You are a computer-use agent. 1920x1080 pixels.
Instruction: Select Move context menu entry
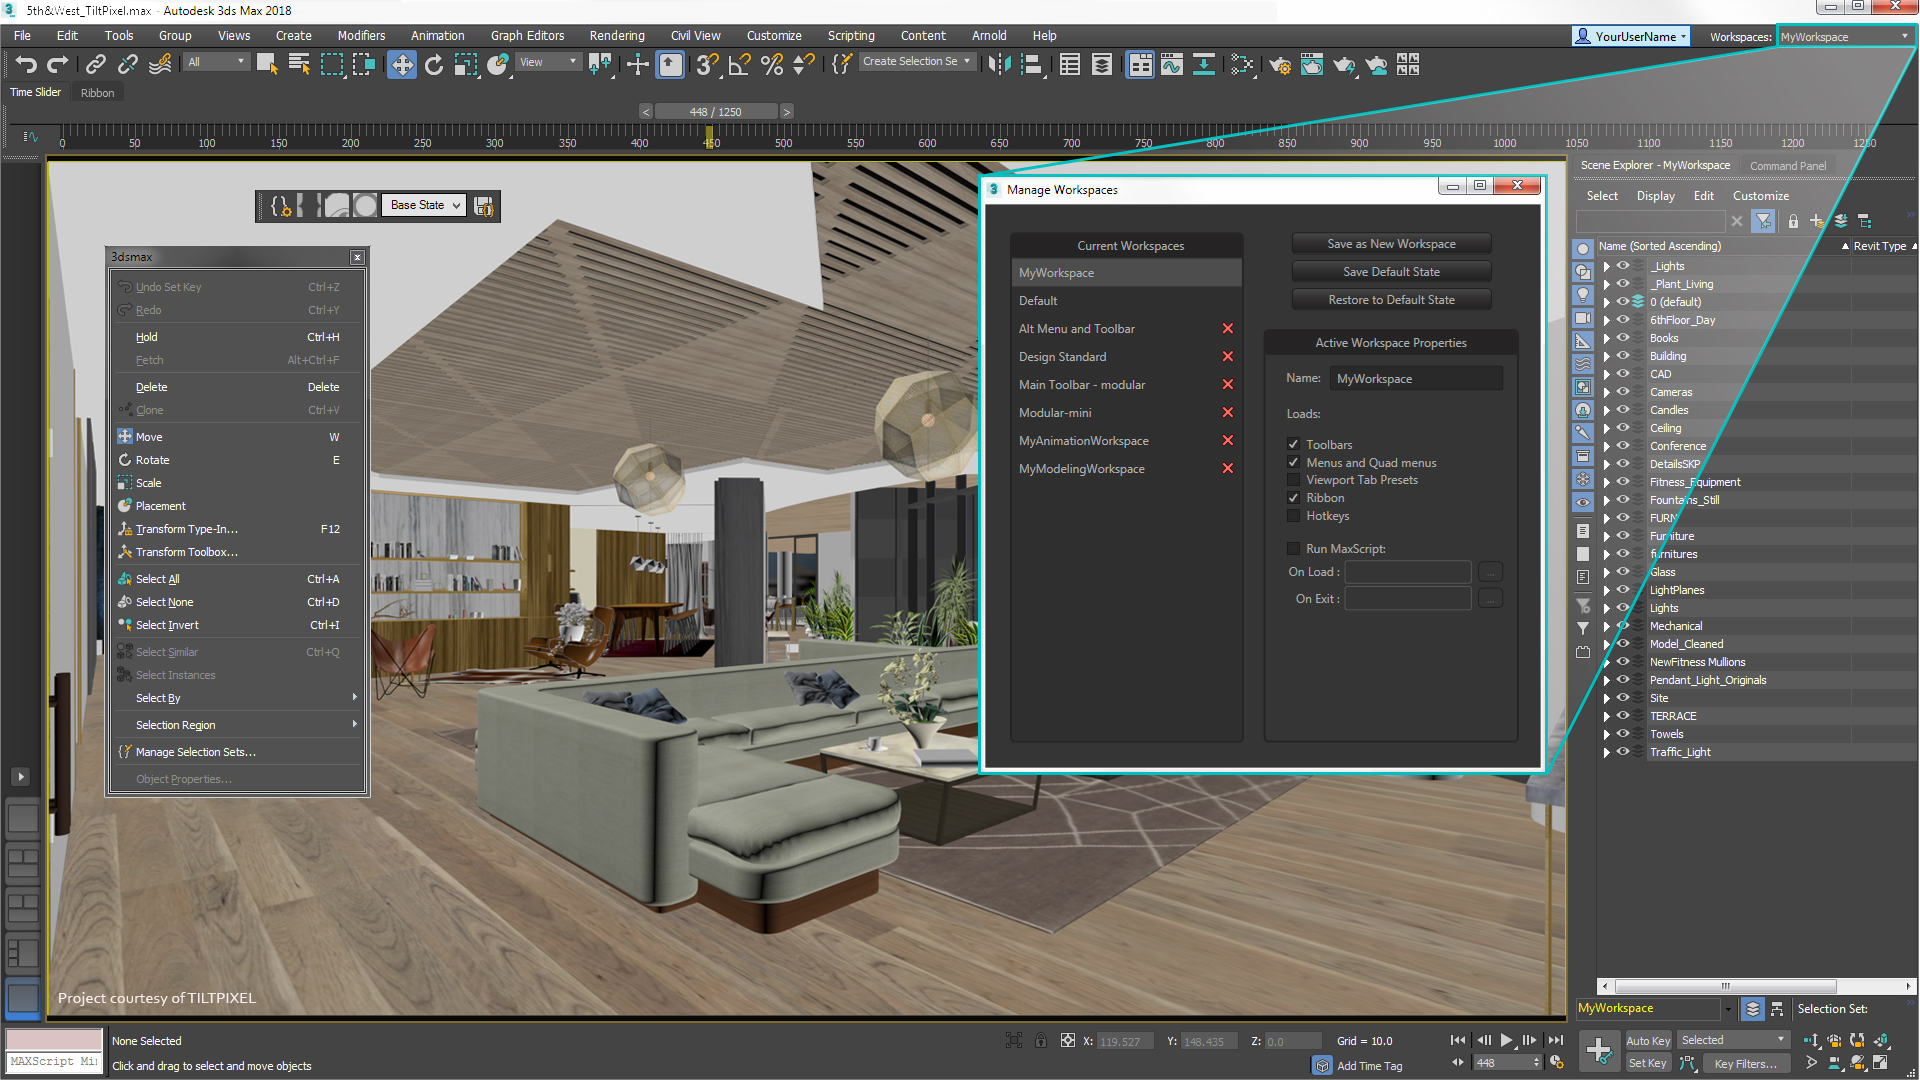(x=149, y=436)
